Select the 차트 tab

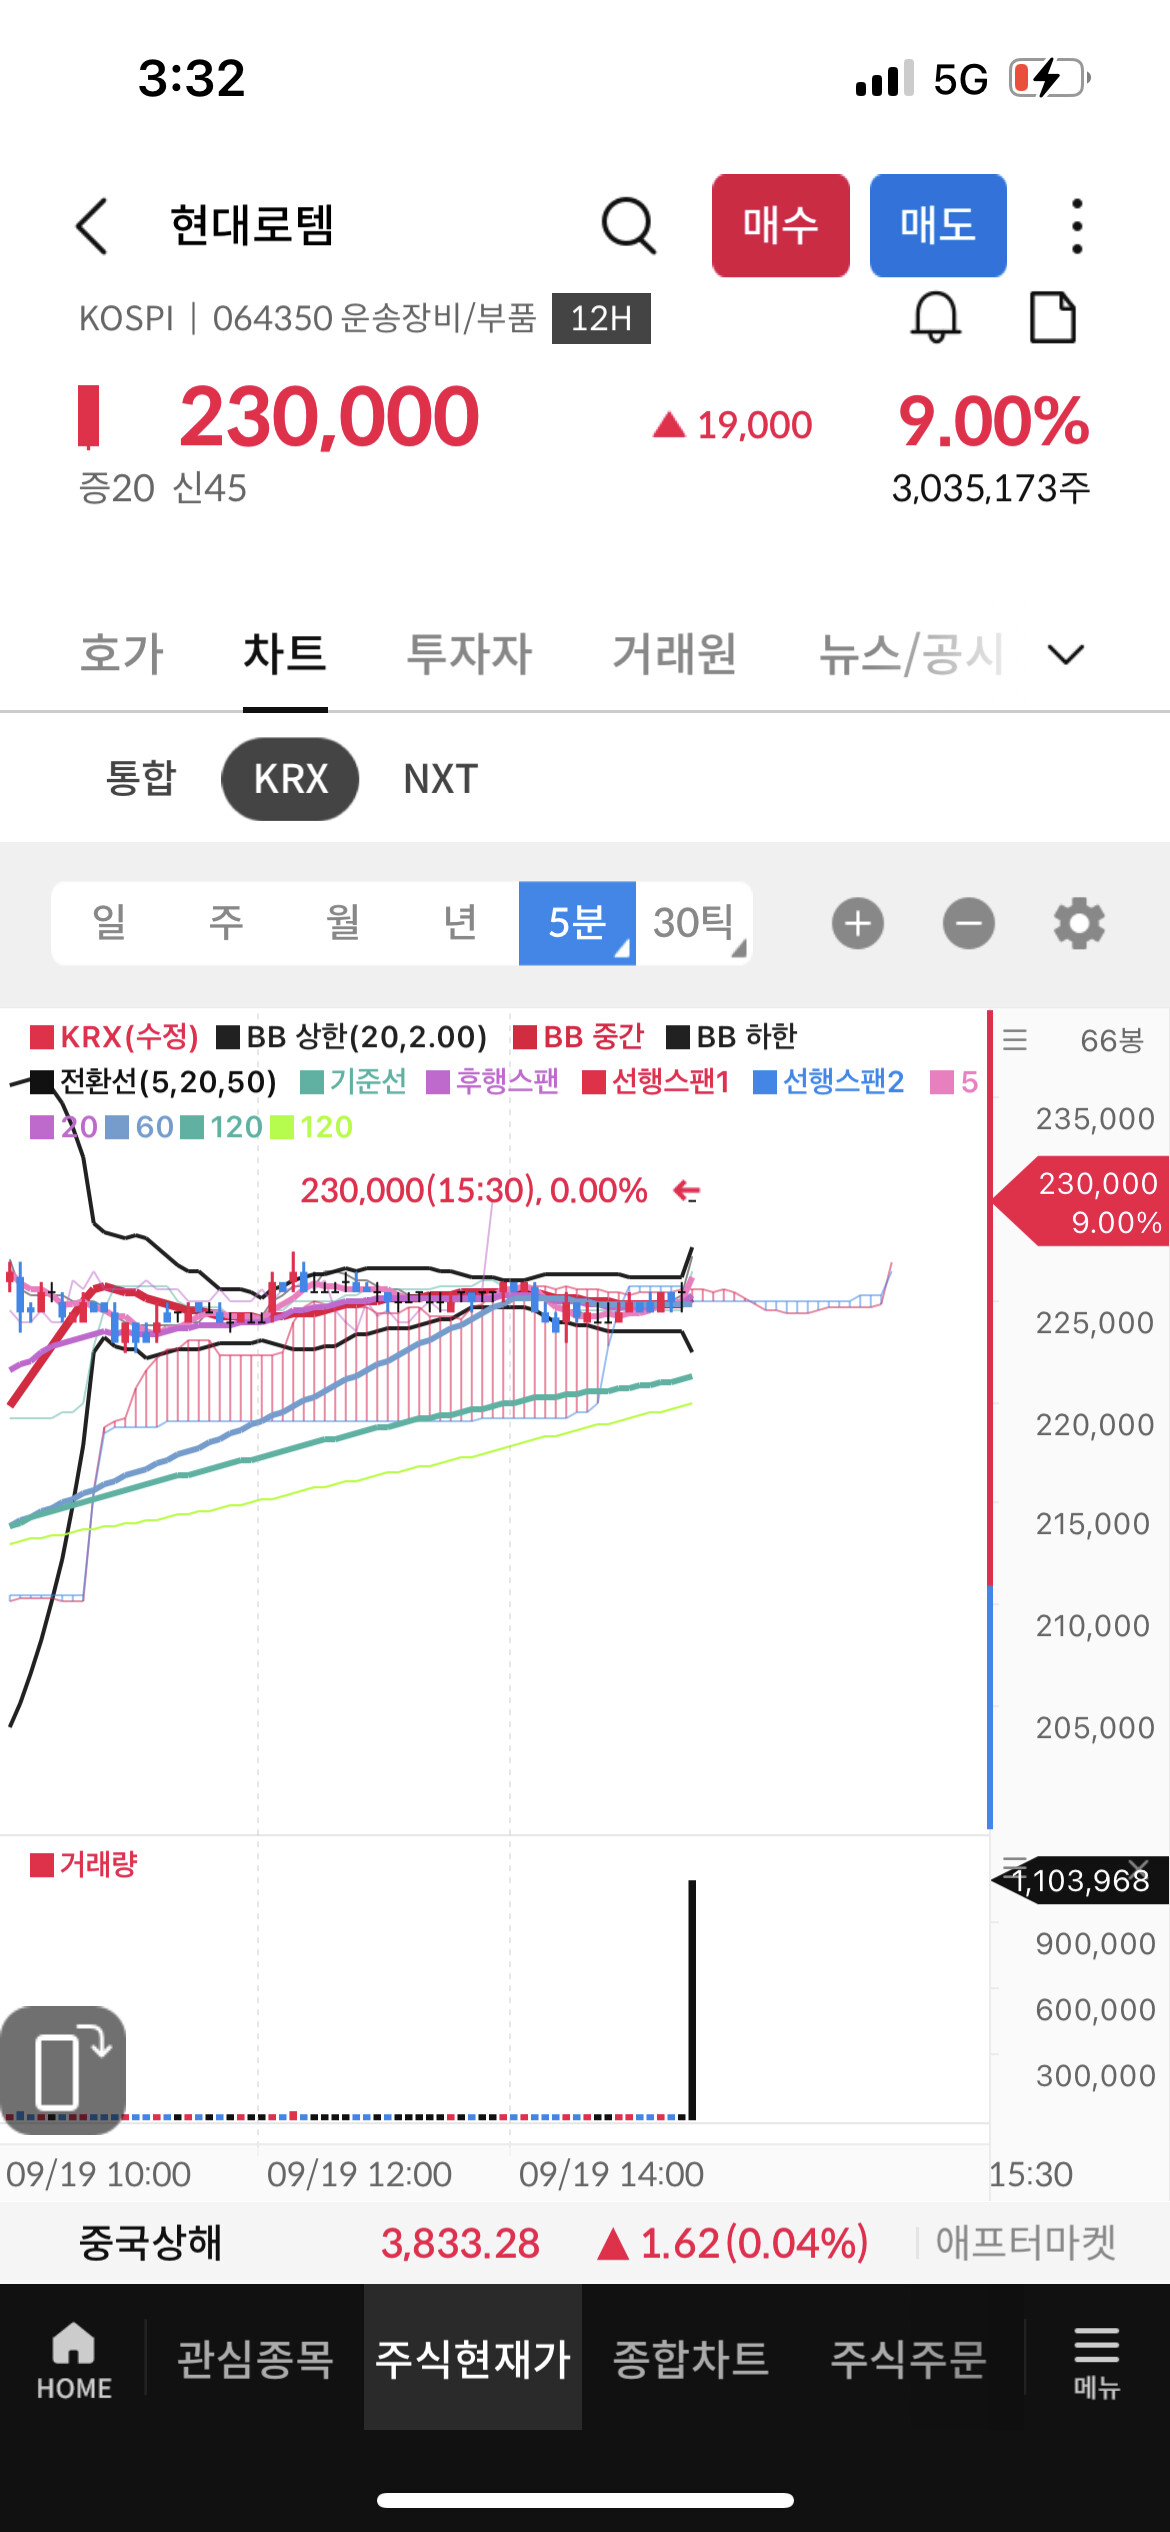click(285, 654)
